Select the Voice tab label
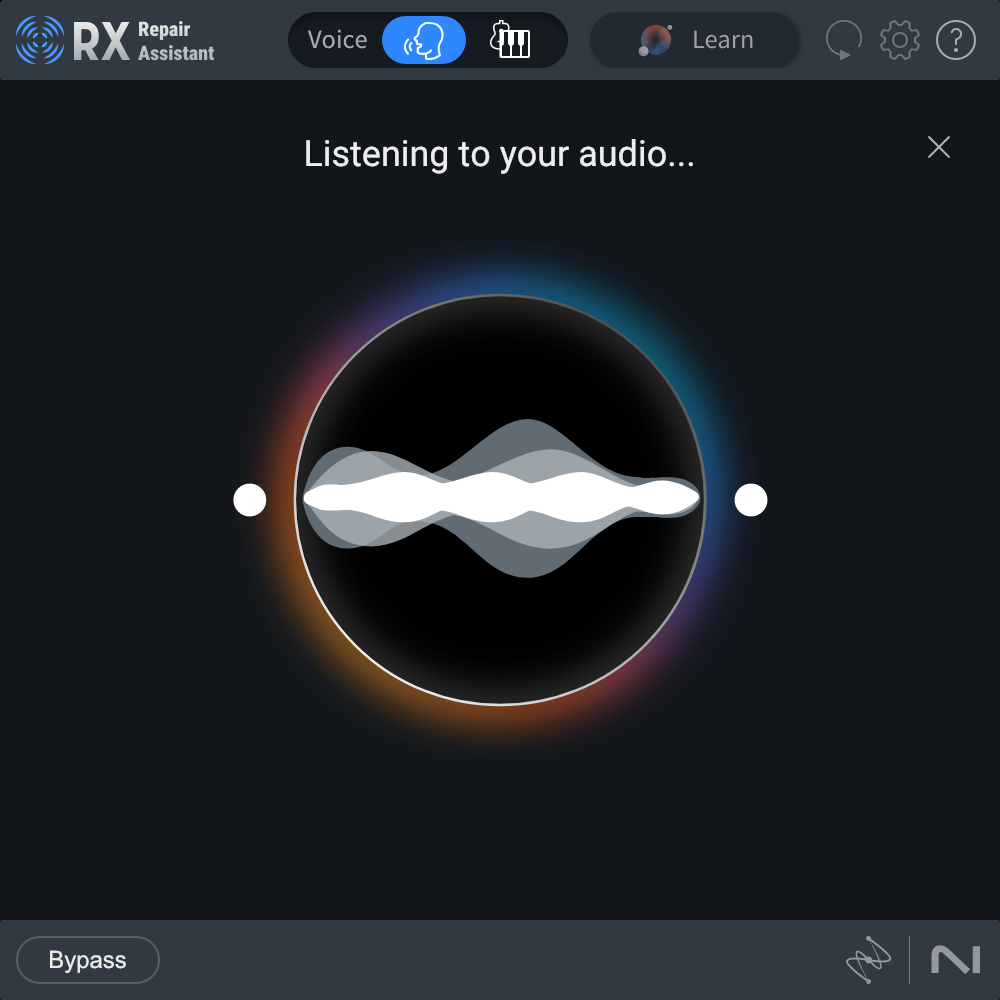Viewport: 1000px width, 1000px height. pos(337,40)
